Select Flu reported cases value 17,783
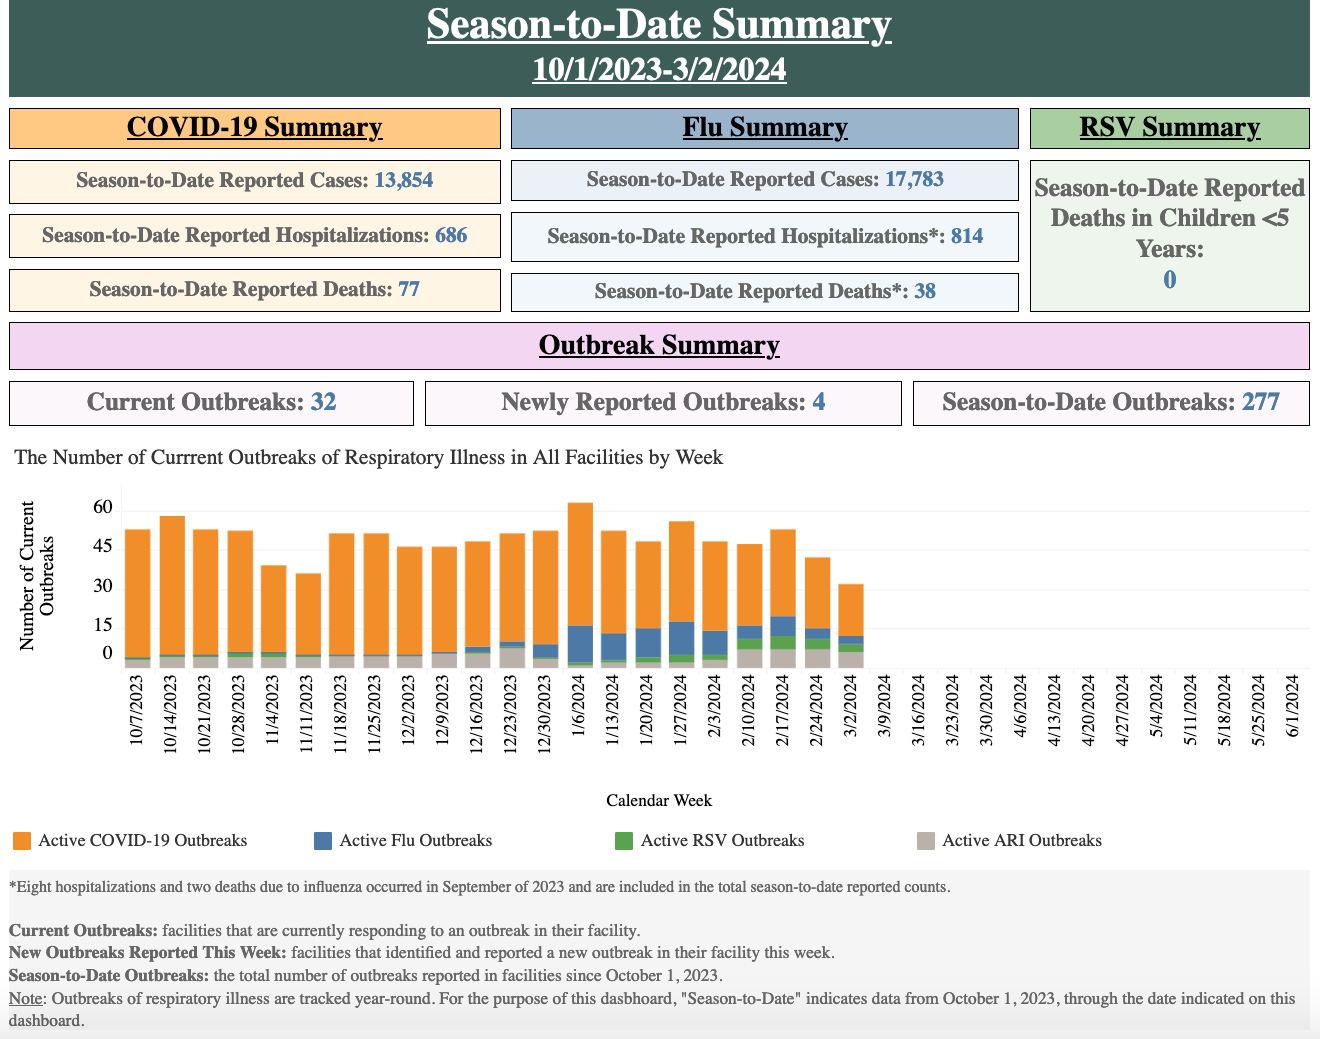This screenshot has width=1320, height=1039. coord(914,179)
